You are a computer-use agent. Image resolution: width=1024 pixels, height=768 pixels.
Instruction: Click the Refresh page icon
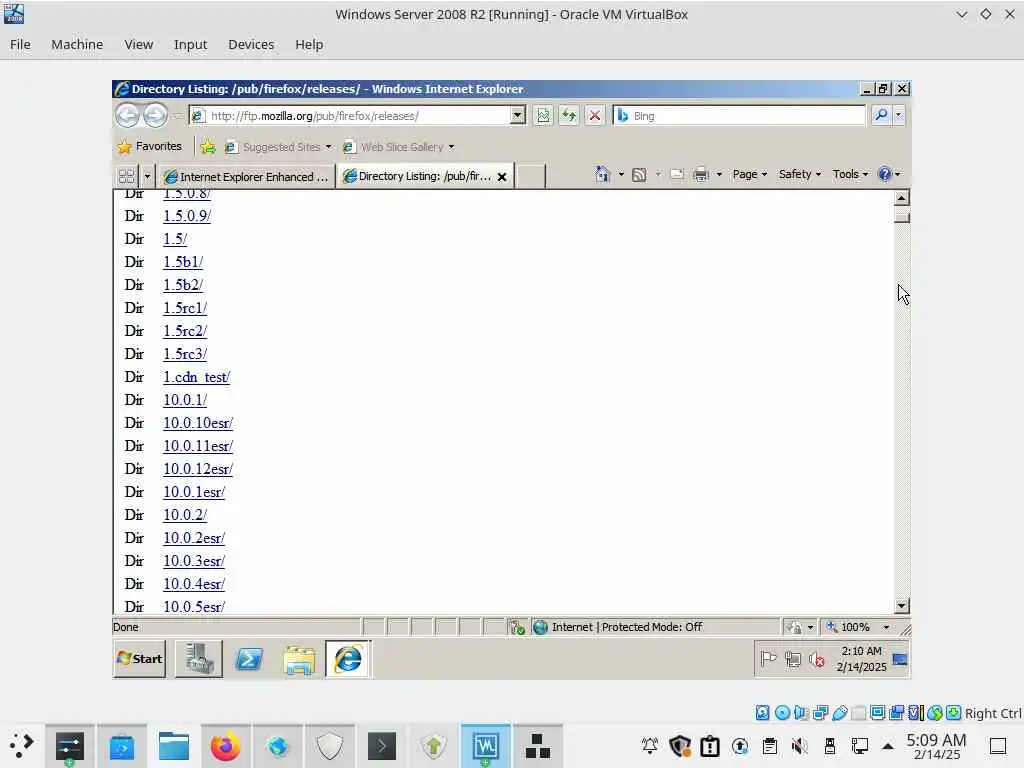point(569,116)
